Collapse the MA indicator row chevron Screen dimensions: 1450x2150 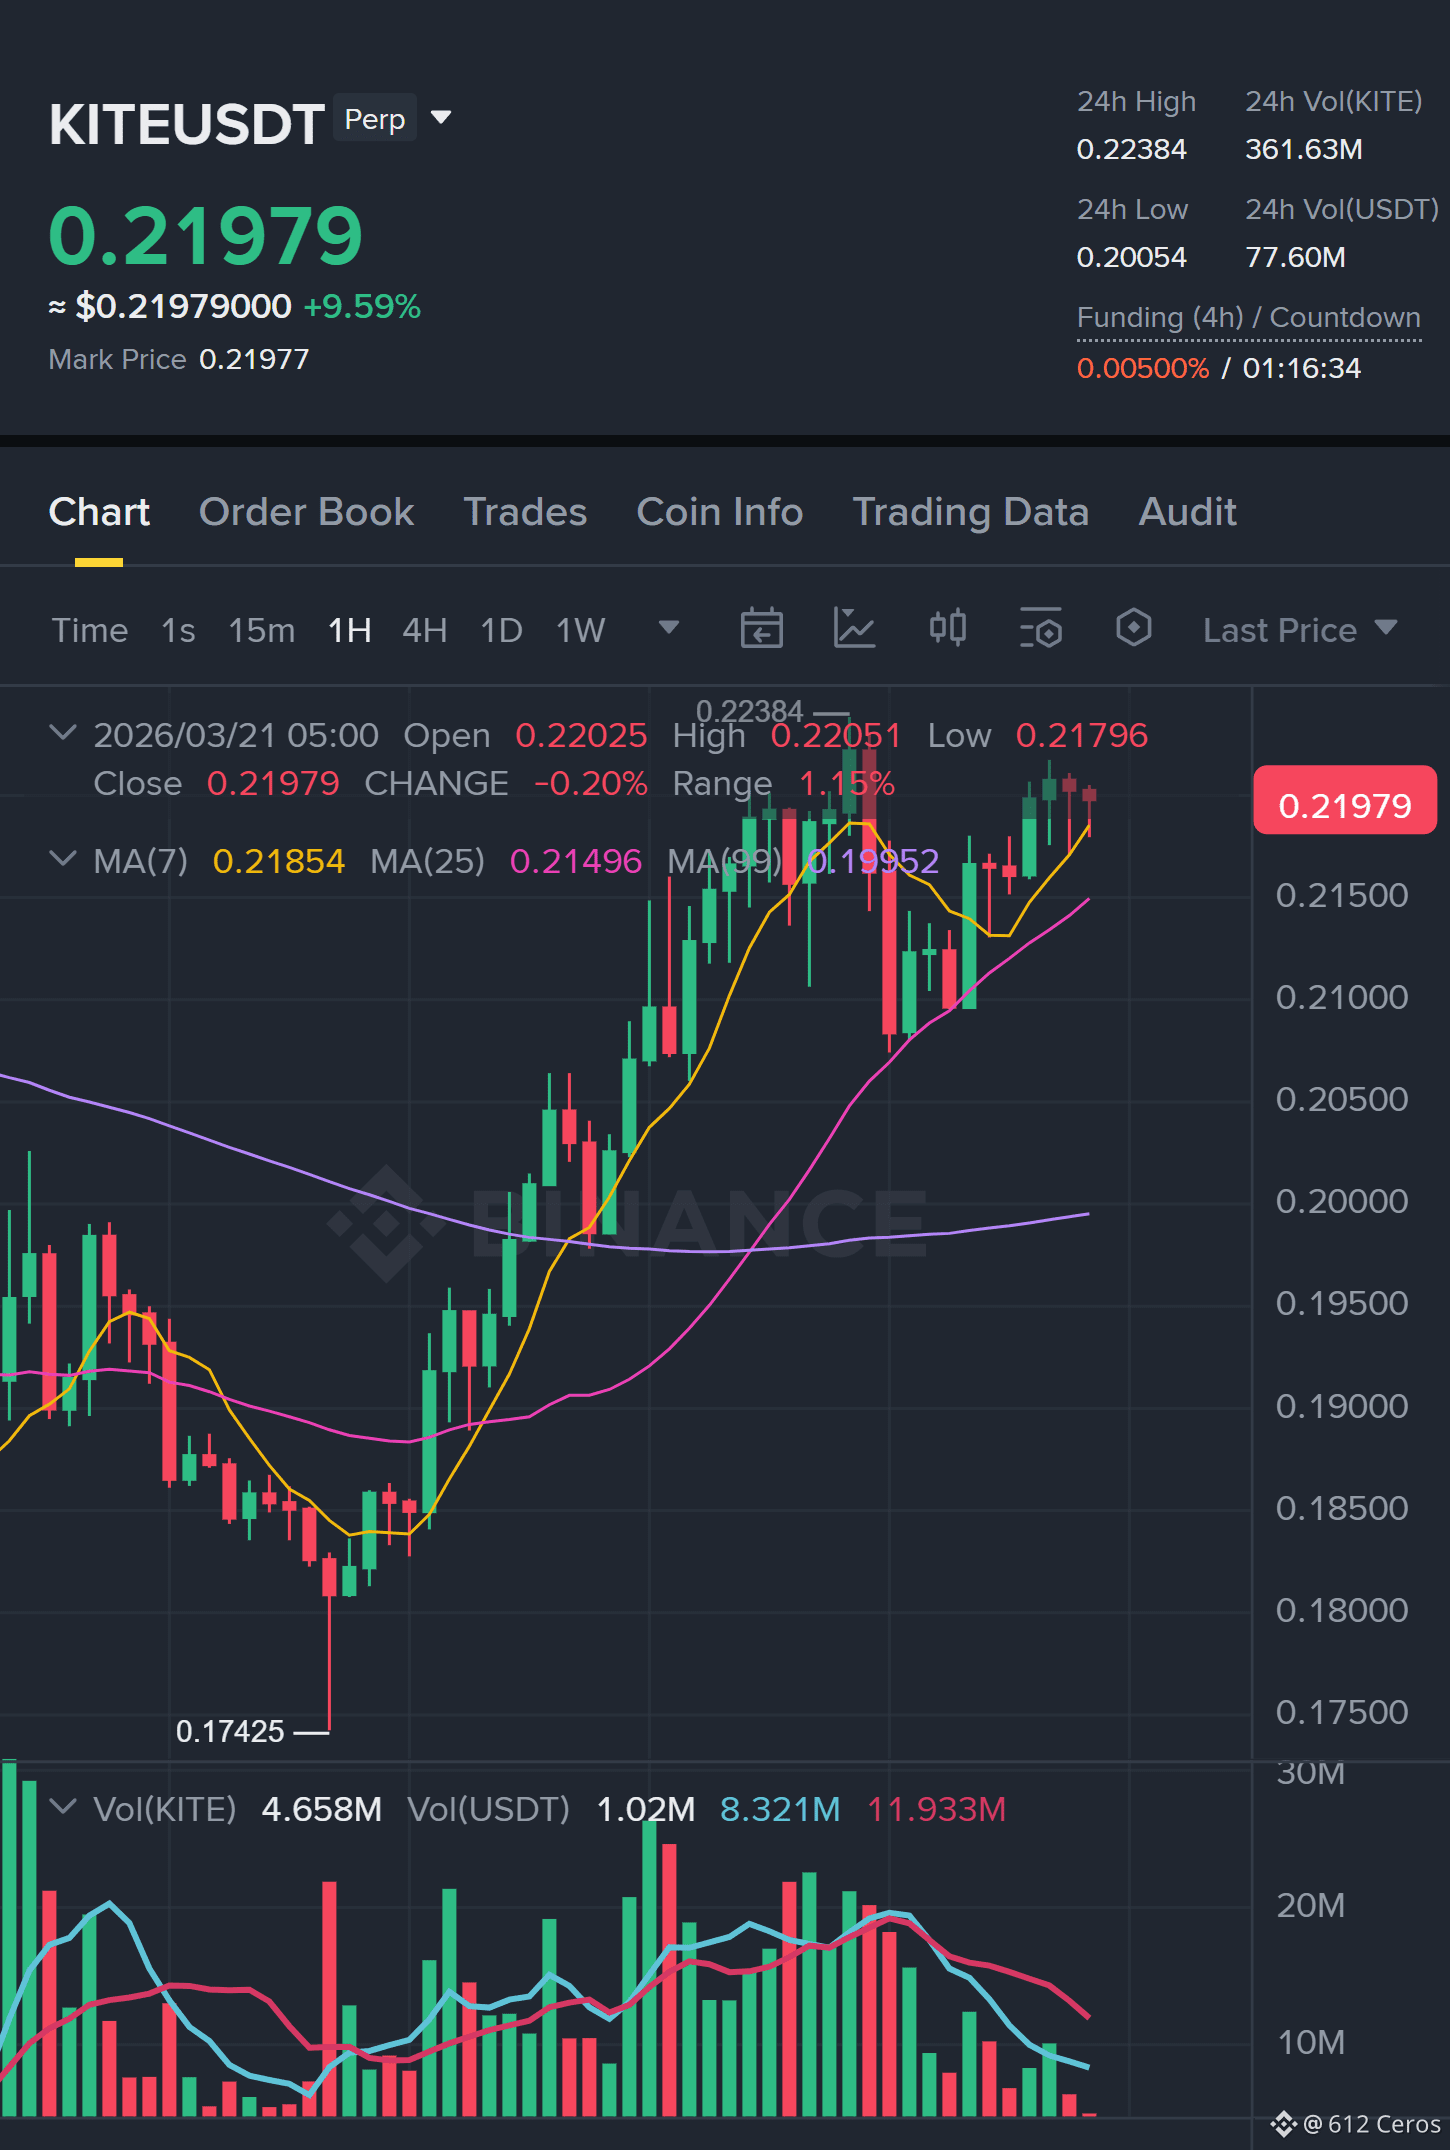point(63,859)
